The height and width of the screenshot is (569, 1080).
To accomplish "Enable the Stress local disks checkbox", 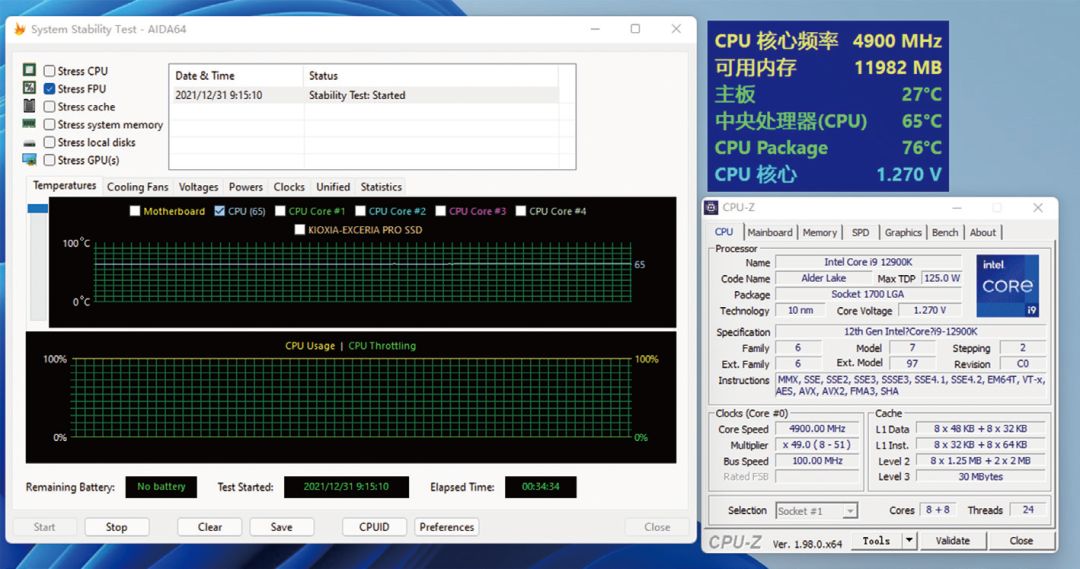I will click(x=50, y=143).
